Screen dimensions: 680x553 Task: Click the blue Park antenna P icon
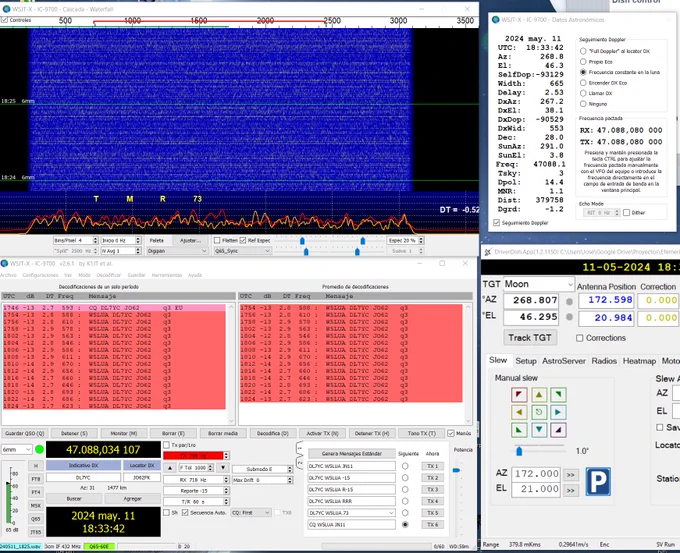[598, 481]
